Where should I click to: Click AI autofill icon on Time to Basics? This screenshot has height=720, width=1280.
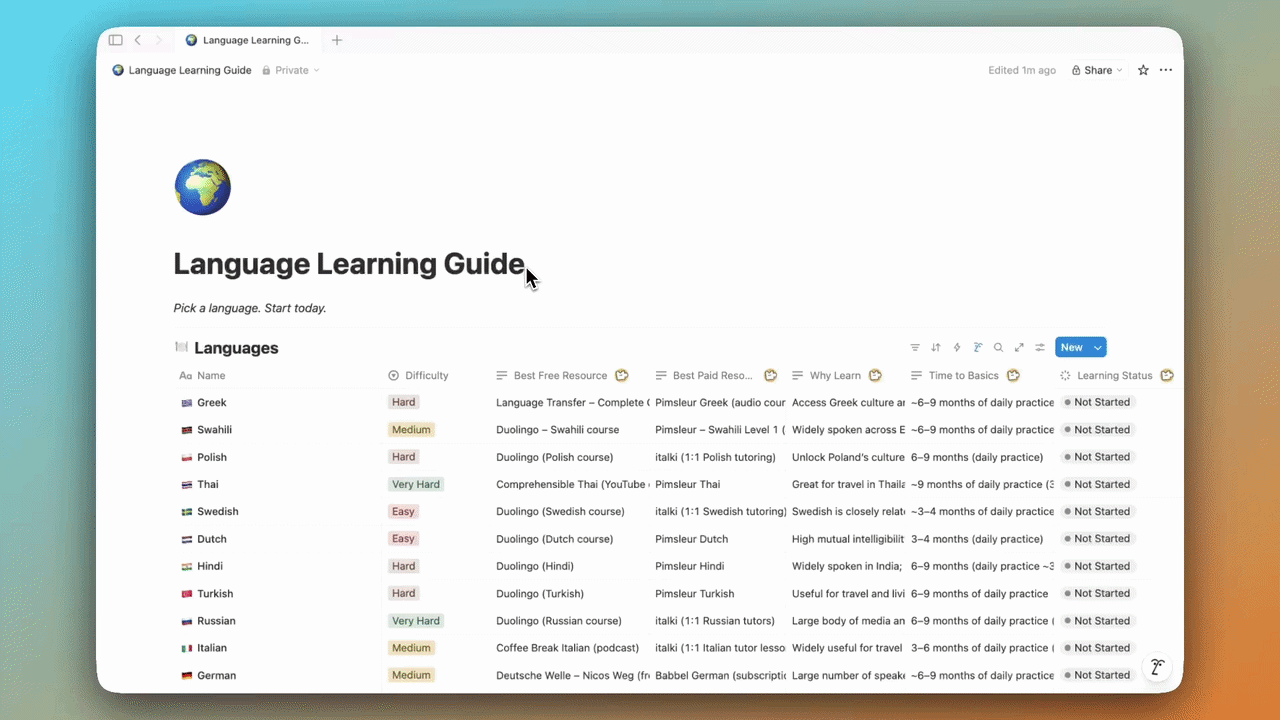tap(1013, 376)
